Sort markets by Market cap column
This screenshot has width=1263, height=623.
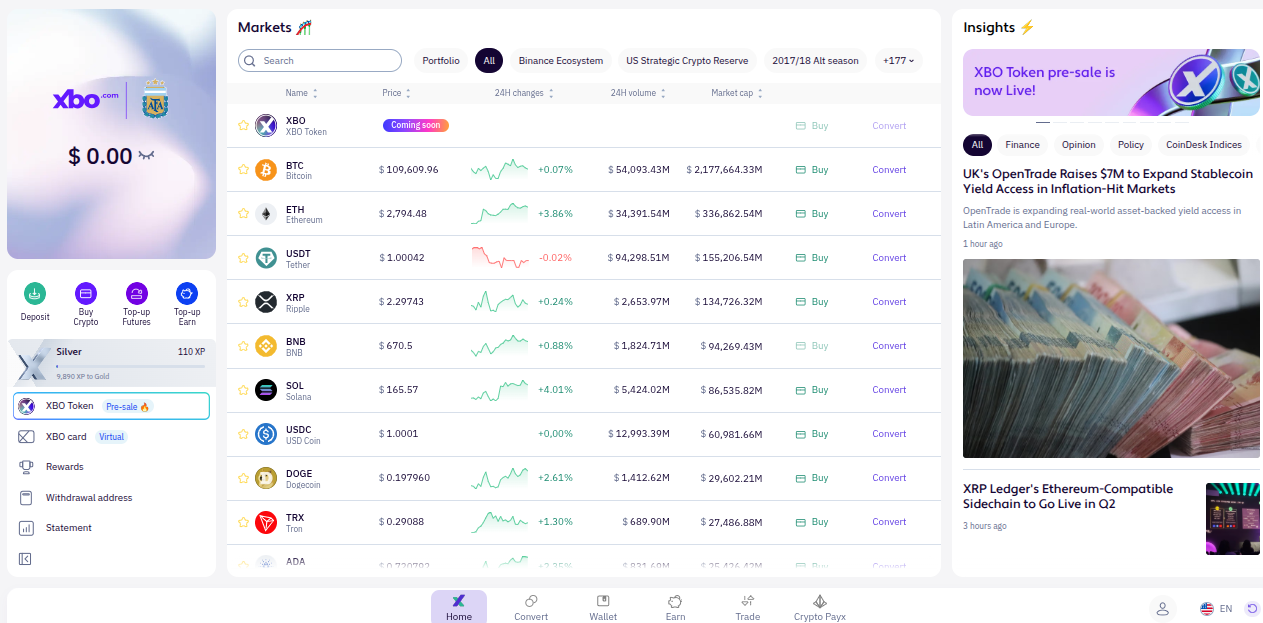pyautogui.click(x=737, y=93)
